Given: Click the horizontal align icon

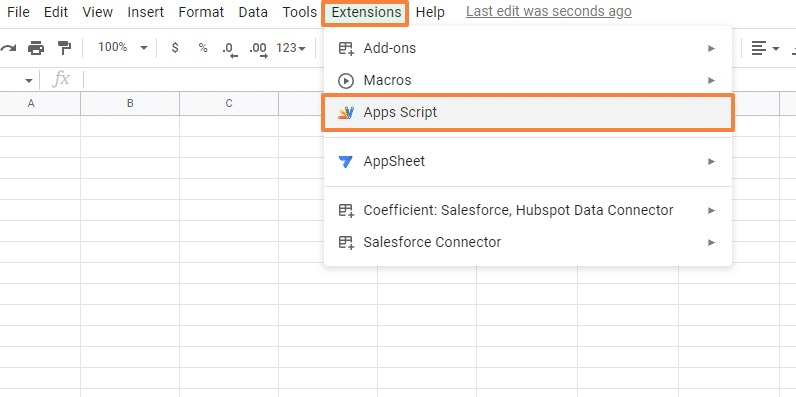Looking at the screenshot, I should [x=758, y=49].
